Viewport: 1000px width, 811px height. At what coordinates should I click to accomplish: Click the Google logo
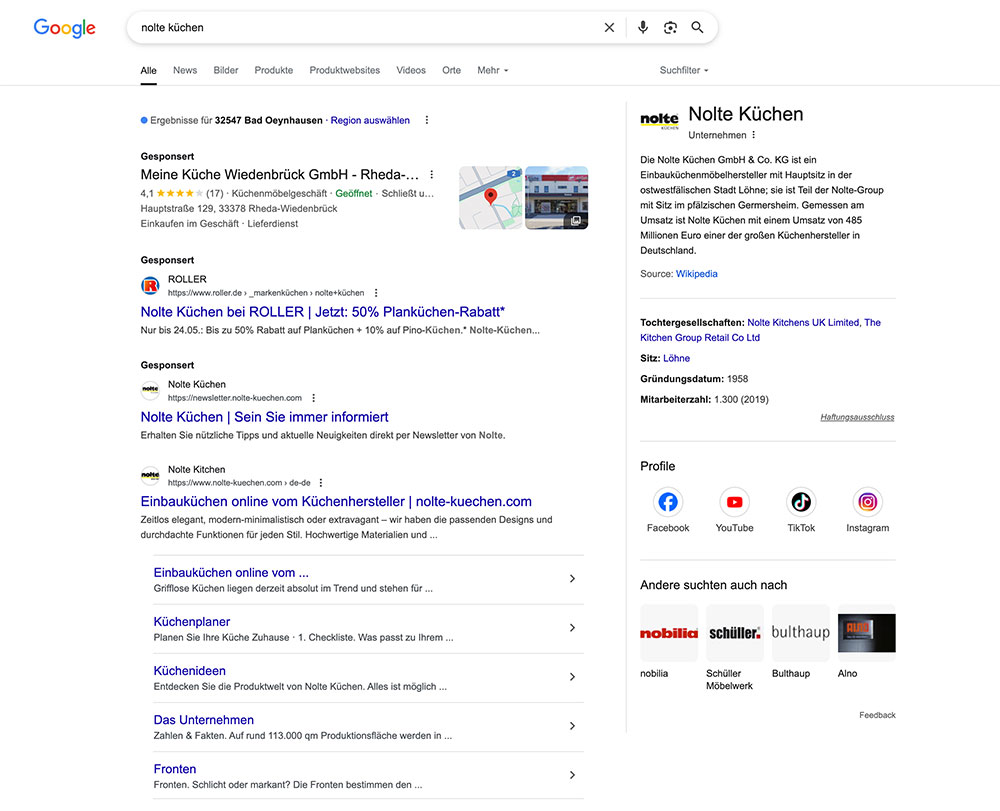click(64, 27)
